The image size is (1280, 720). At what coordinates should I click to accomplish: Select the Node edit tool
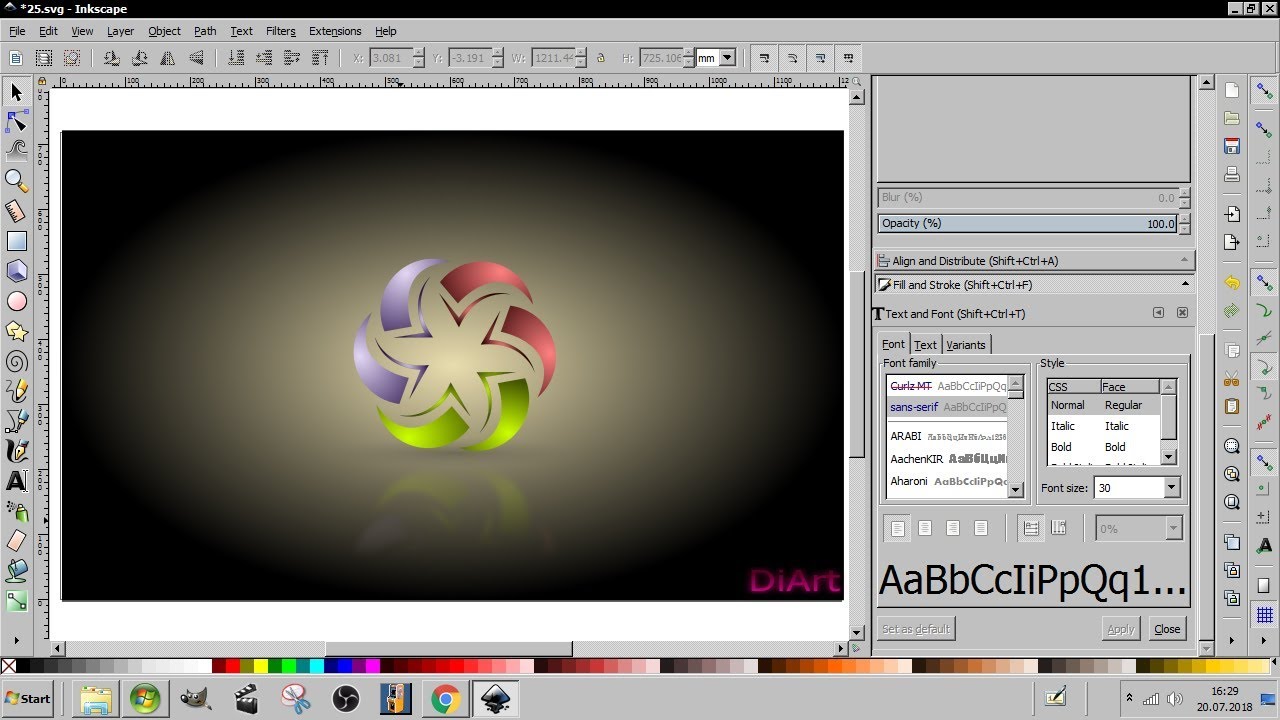click(x=16, y=122)
